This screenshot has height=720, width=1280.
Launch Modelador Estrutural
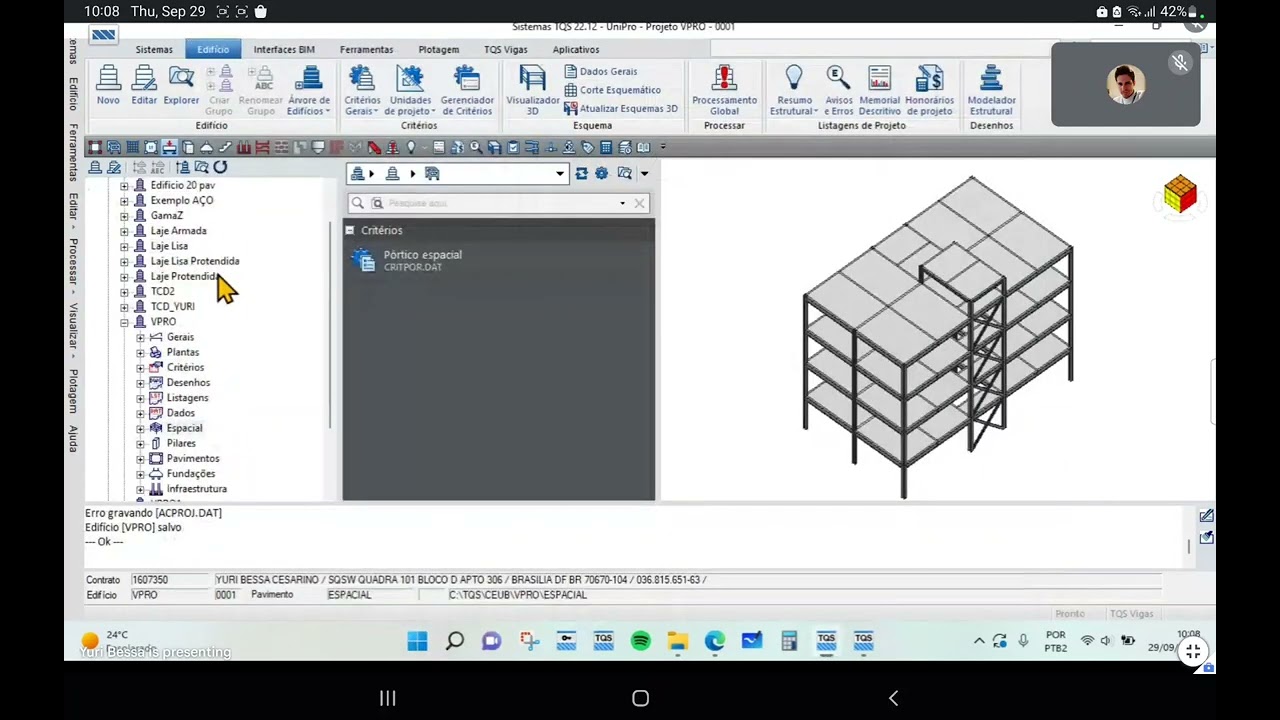pos(991,90)
